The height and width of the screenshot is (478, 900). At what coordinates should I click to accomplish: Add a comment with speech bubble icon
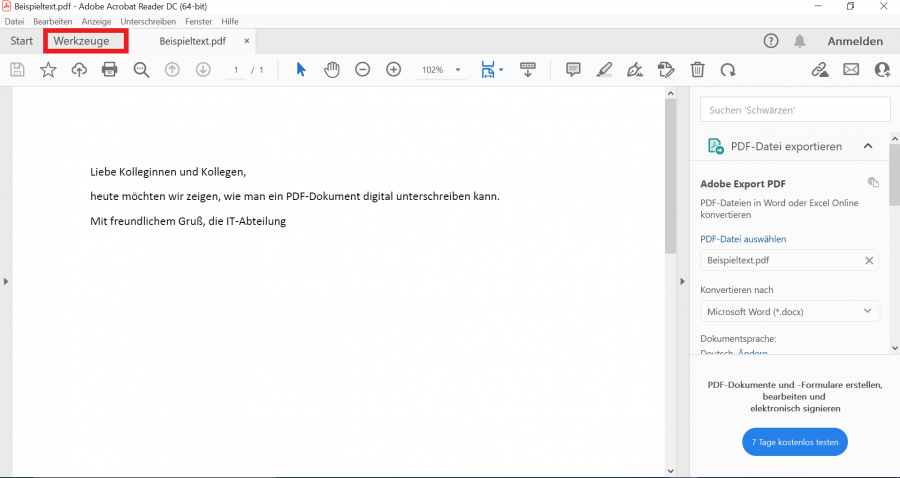point(573,69)
